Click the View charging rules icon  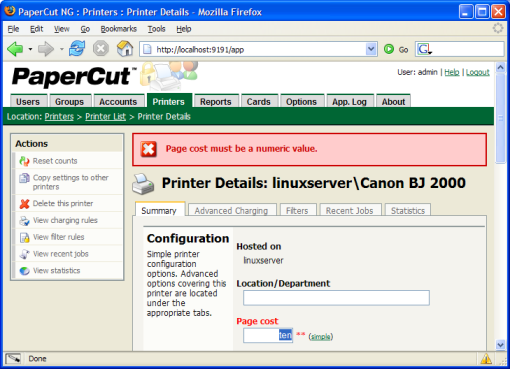pos(24,221)
